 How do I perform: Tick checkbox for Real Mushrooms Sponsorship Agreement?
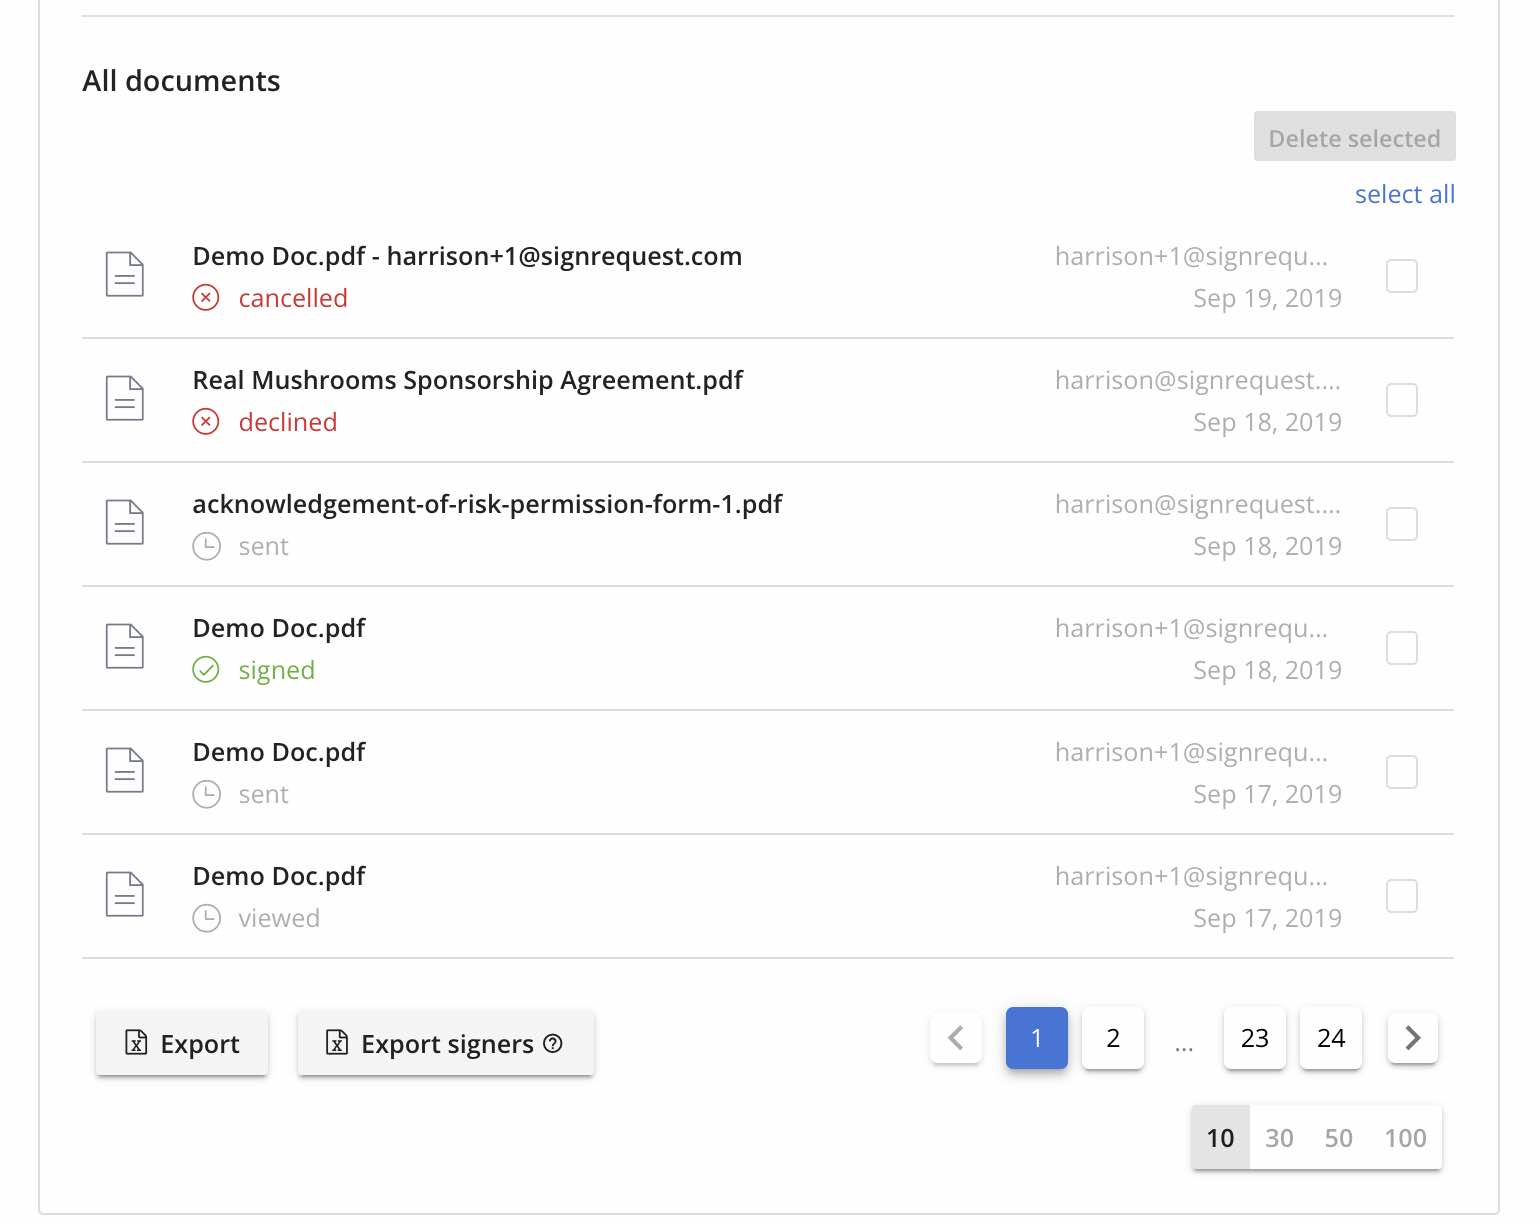click(1402, 400)
